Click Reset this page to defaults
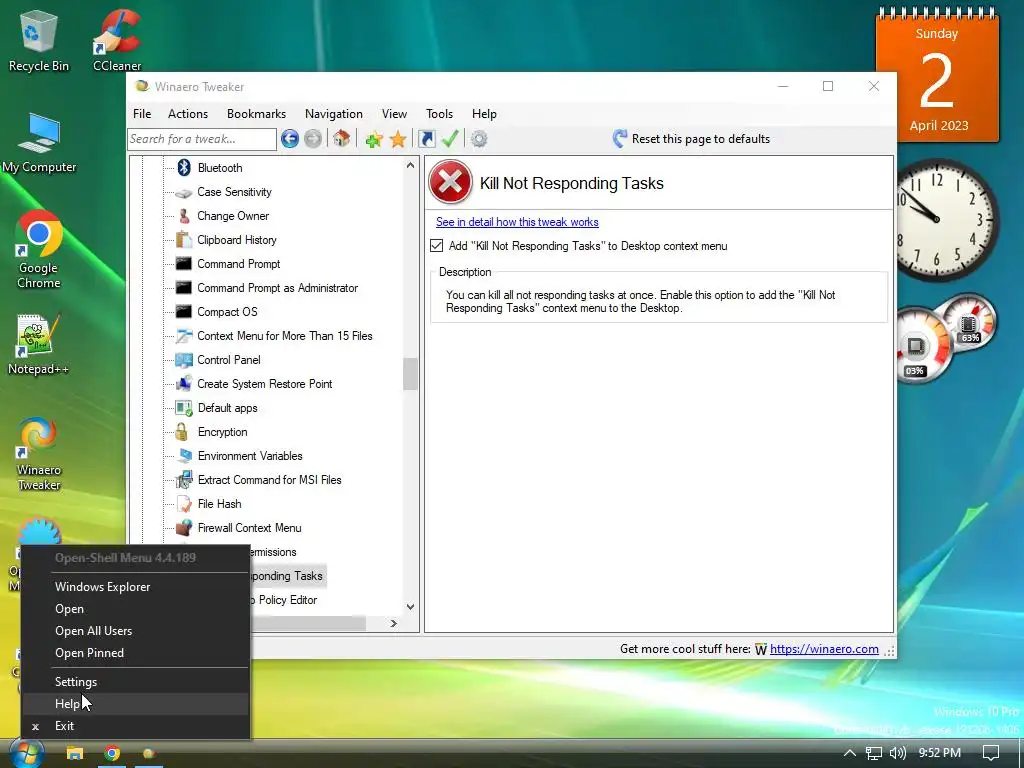The height and width of the screenshot is (768, 1024). (x=691, y=138)
